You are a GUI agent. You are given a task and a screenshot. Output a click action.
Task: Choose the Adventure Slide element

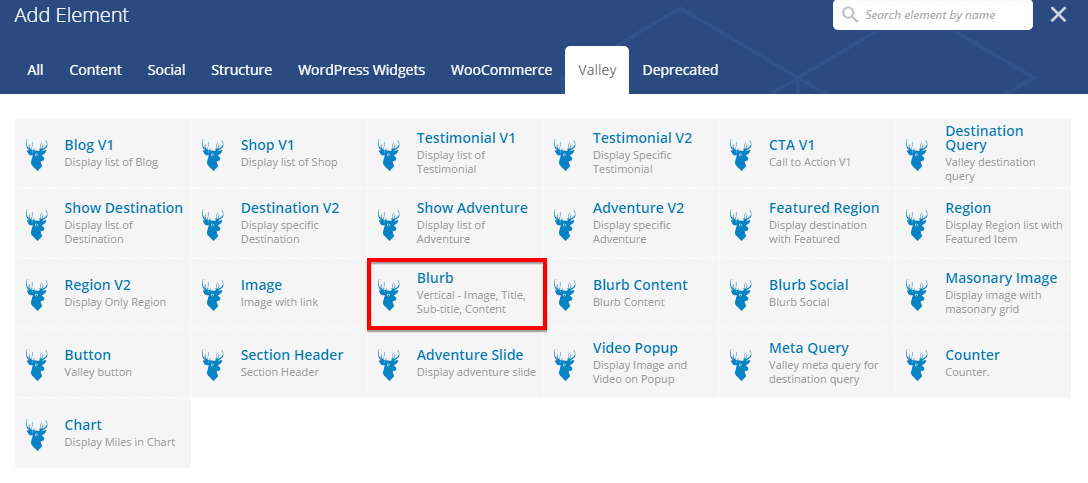click(x=469, y=355)
